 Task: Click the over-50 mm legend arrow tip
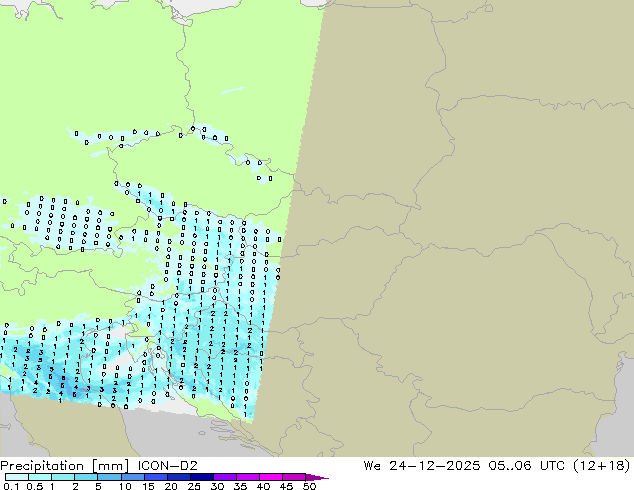click(317, 477)
